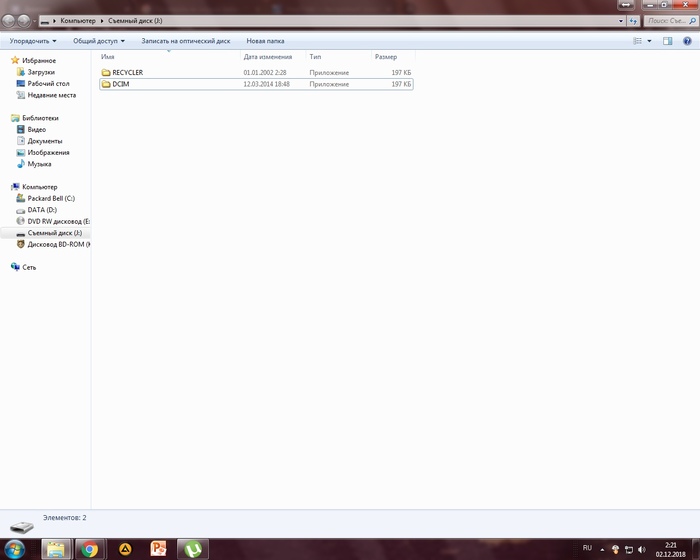Open the Видео library
Image resolution: width=700 pixels, height=560 pixels.
37,130
